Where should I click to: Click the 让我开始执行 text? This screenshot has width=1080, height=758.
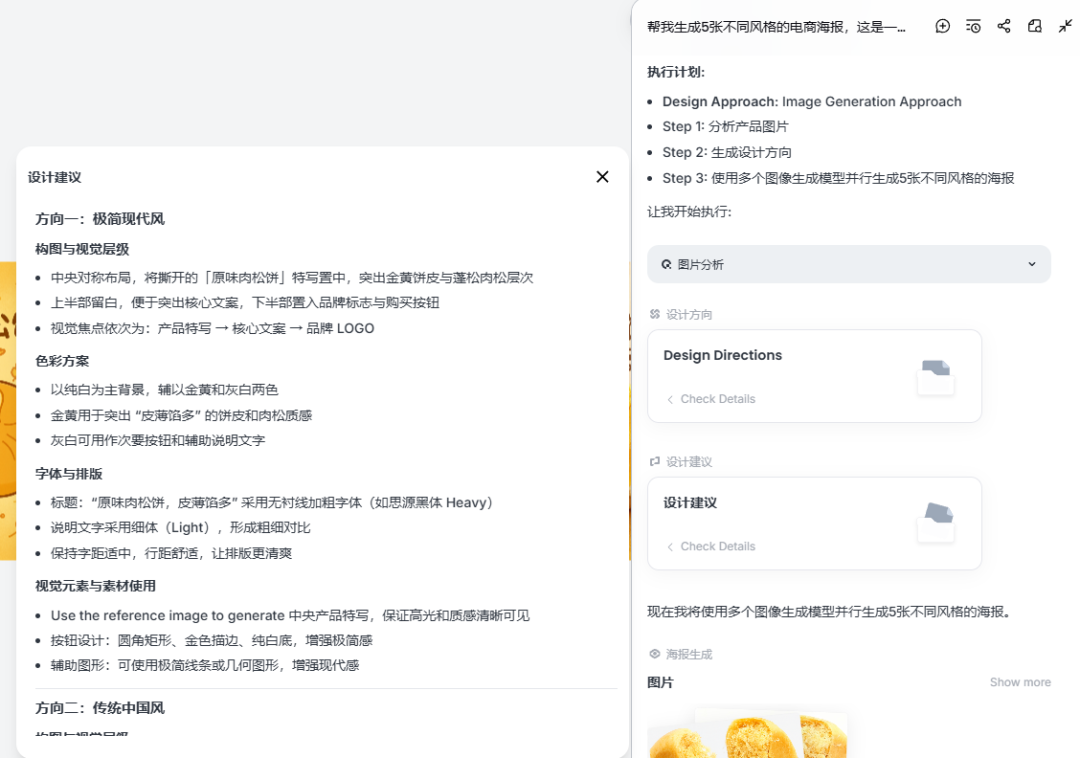tap(689, 211)
